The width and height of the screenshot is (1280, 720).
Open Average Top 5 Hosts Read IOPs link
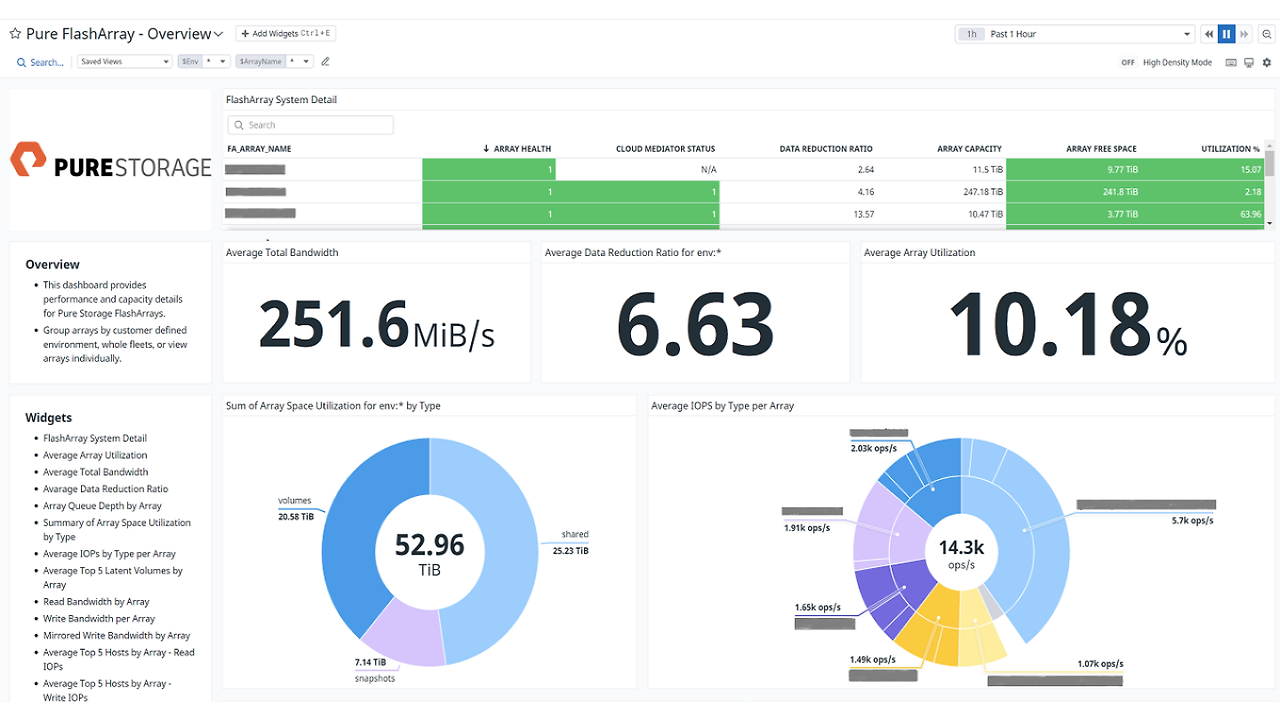(x=119, y=659)
